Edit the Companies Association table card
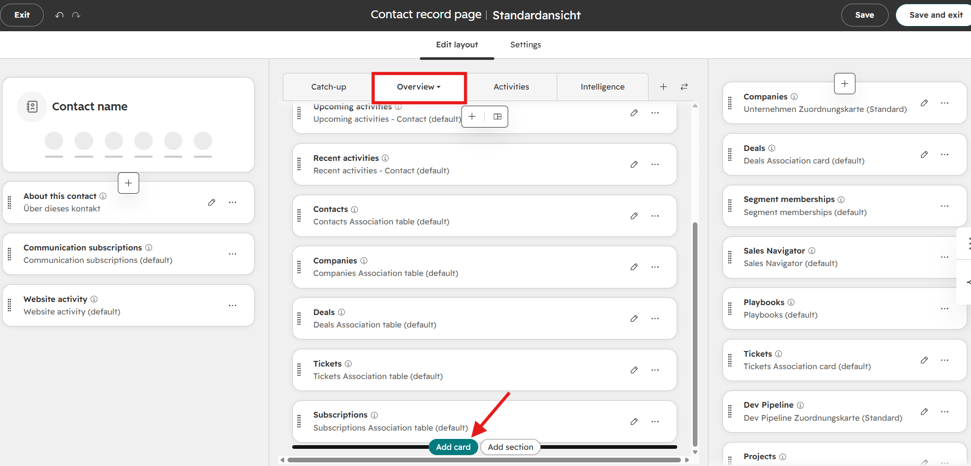 (x=634, y=267)
